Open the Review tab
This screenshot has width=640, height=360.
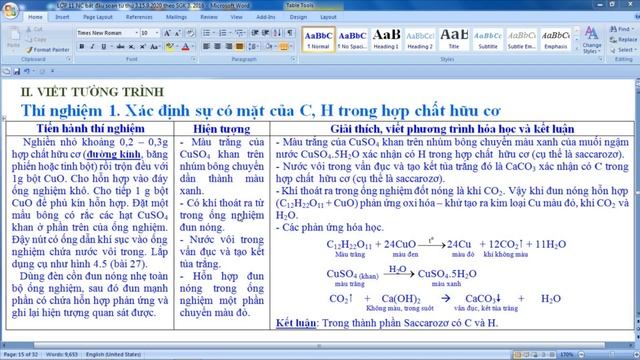209,17
